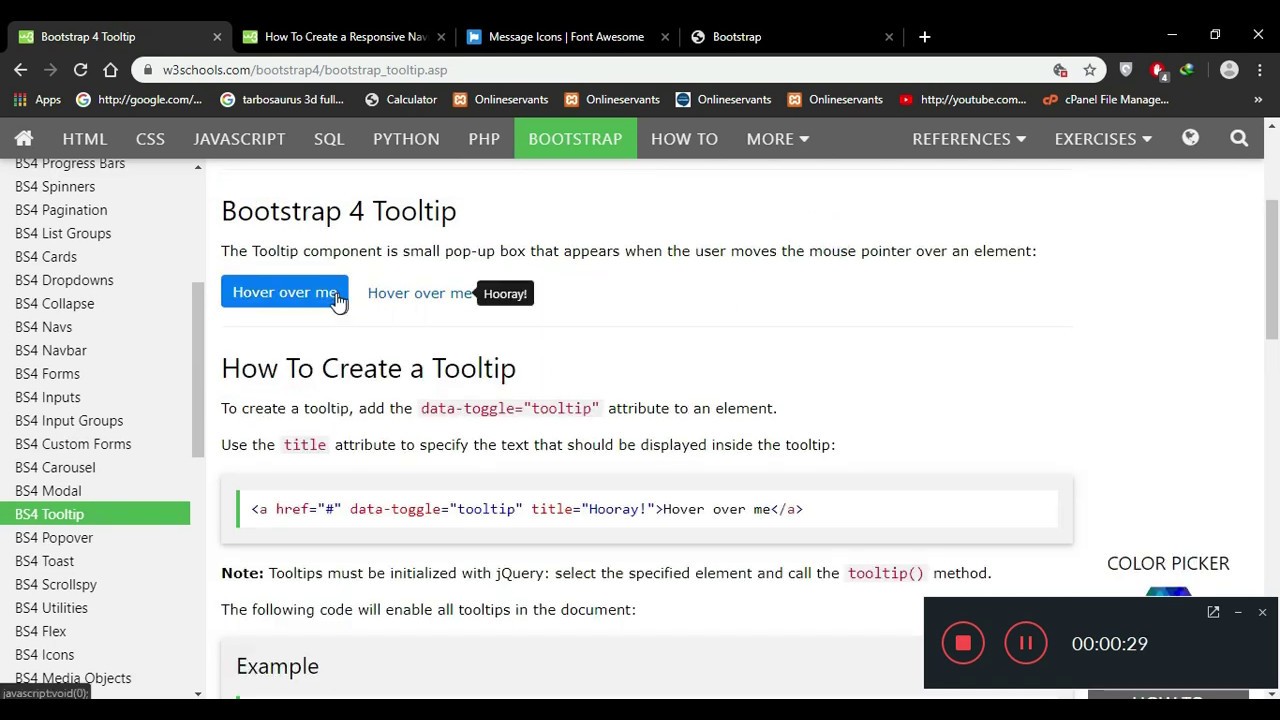
Task: Pause the screen recording
Action: pos(1025,643)
